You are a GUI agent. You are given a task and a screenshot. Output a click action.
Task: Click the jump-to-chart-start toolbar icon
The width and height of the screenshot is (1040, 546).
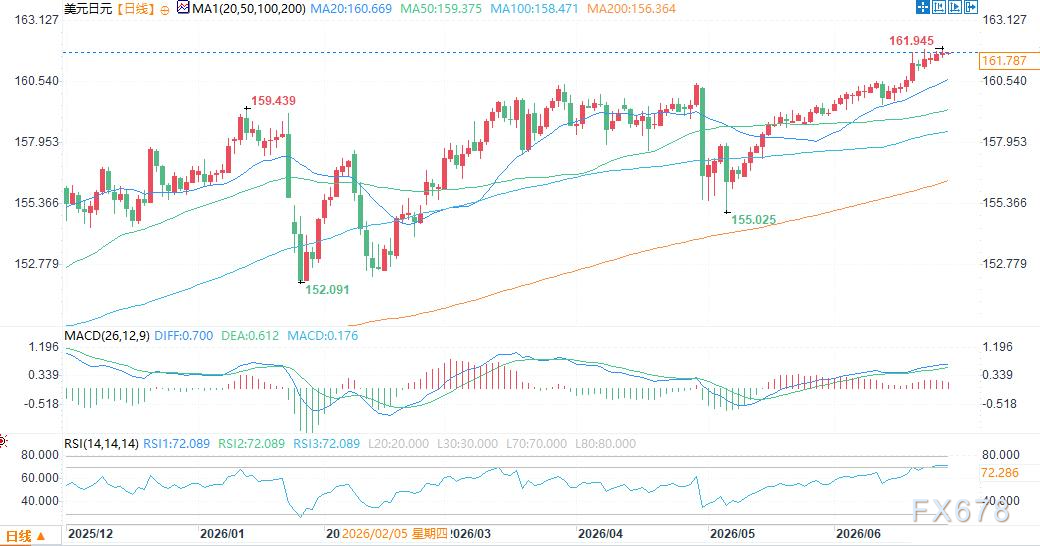[x=939, y=7]
